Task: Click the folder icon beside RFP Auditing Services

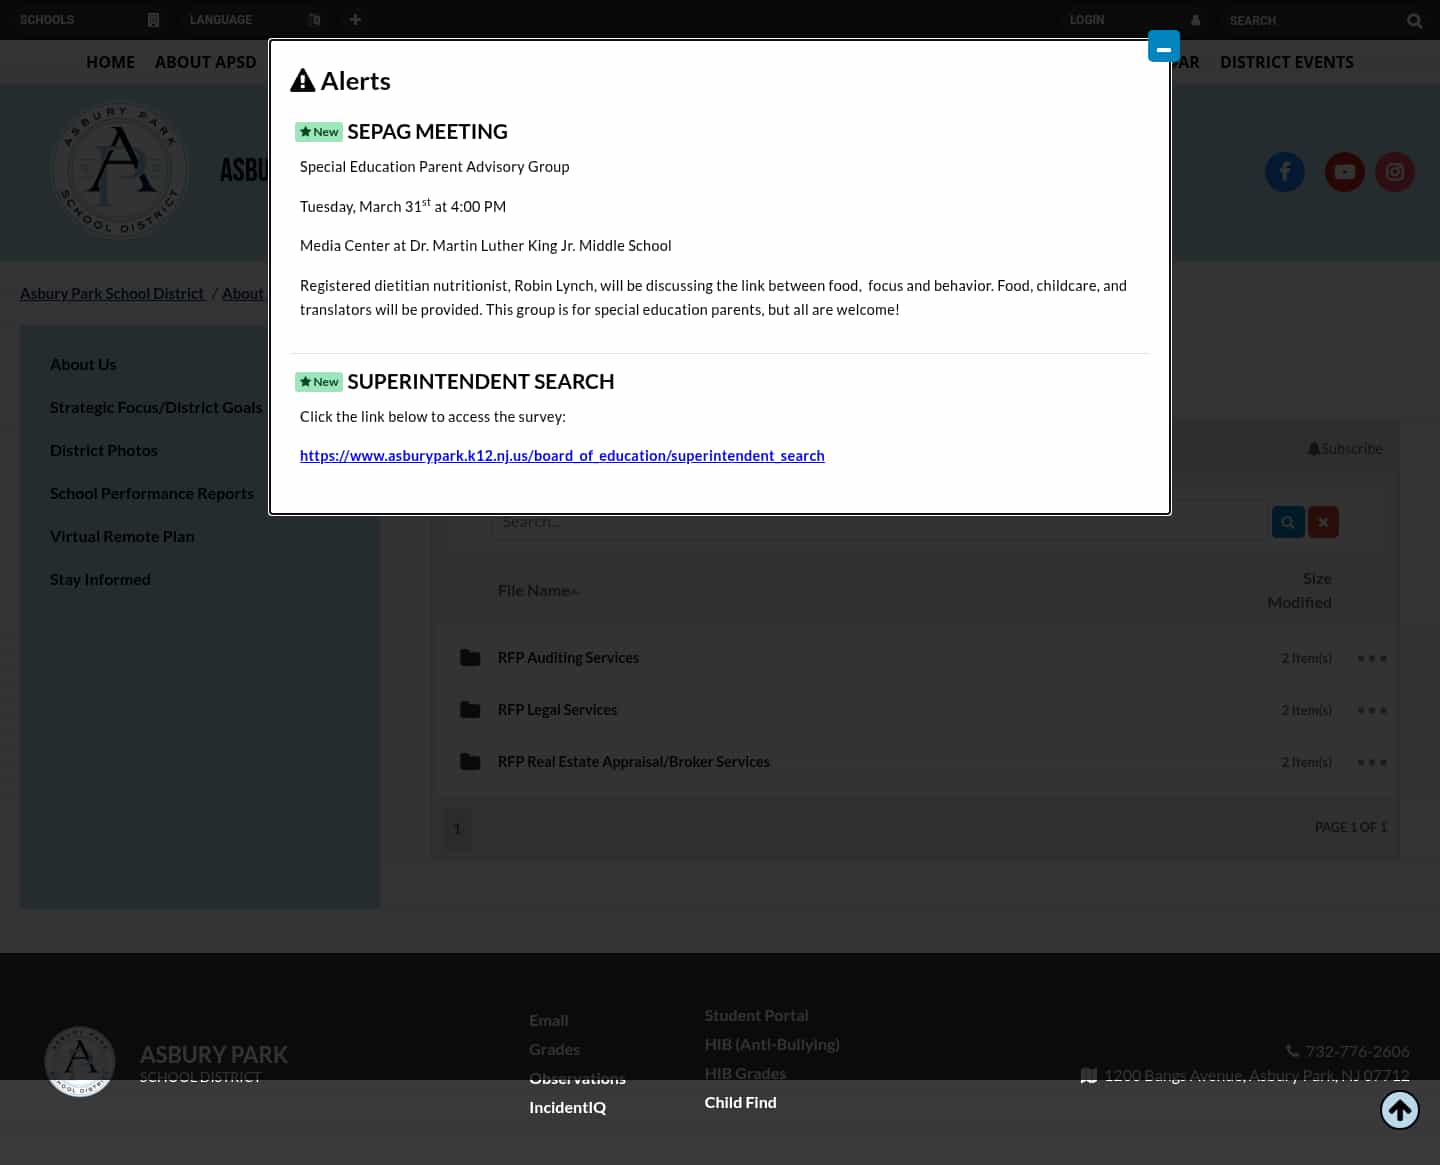Action: pos(470,657)
